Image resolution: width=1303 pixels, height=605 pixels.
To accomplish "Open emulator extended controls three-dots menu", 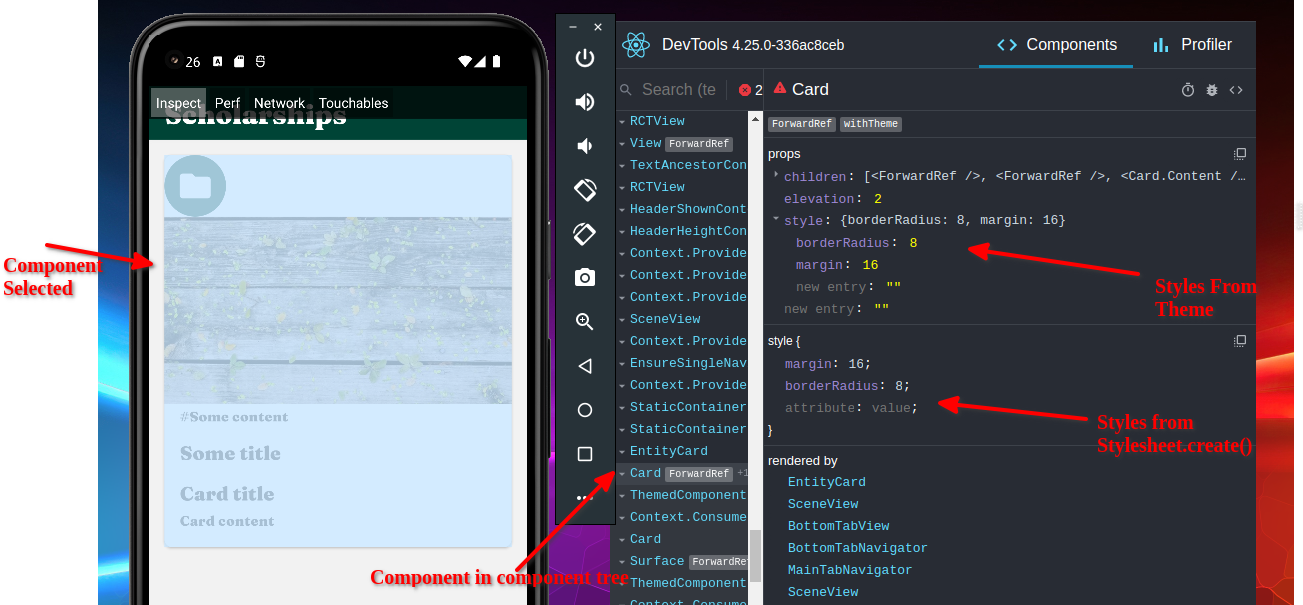I will [x=585, y=497].
